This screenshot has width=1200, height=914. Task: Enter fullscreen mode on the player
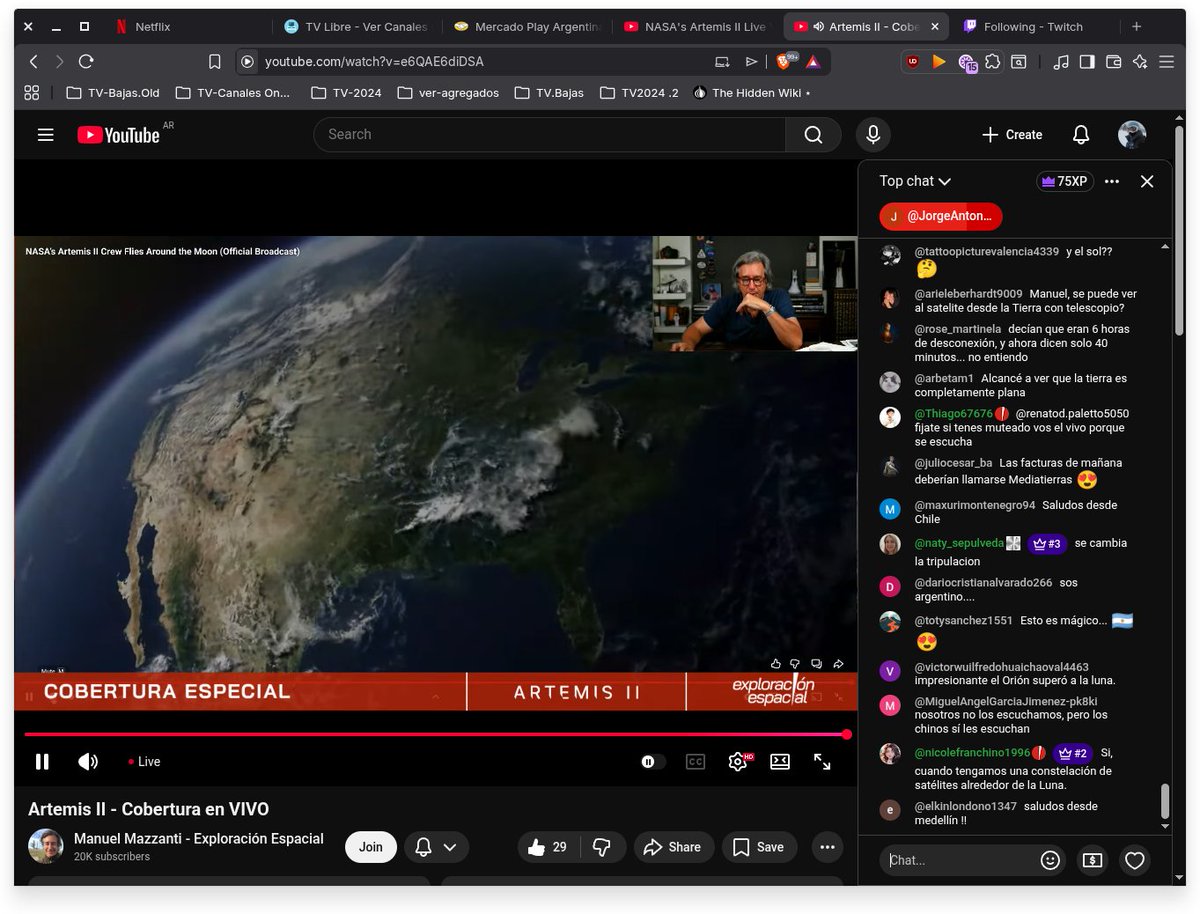point(822,762)
